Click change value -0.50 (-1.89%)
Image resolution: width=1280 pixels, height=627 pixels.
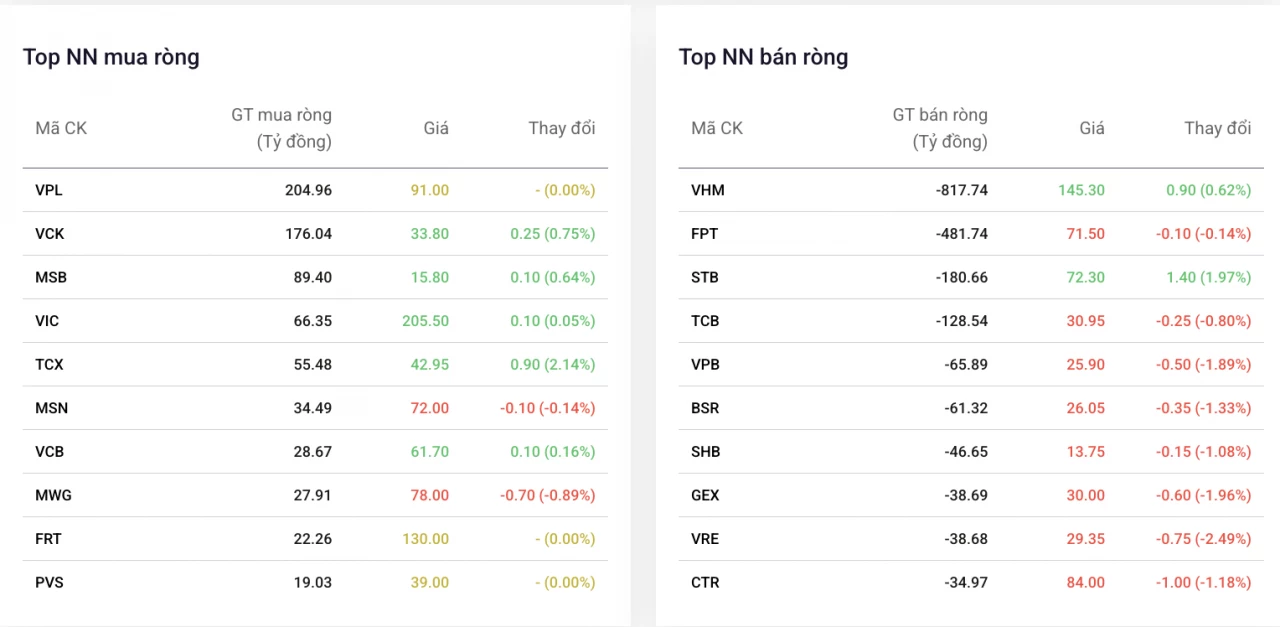[x=1202, y=365]
